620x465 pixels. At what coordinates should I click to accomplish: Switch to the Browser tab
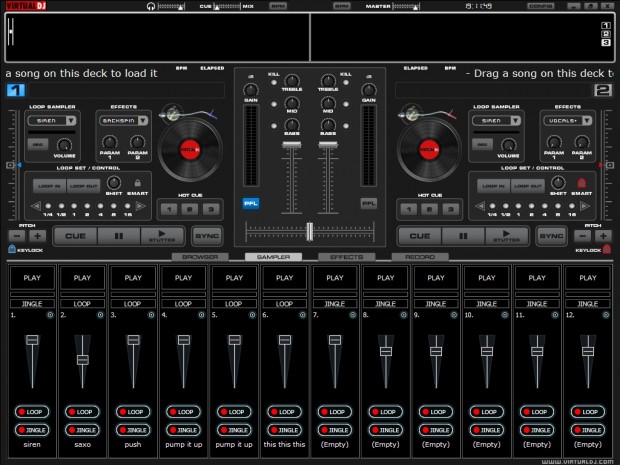(x=200, y=257)
